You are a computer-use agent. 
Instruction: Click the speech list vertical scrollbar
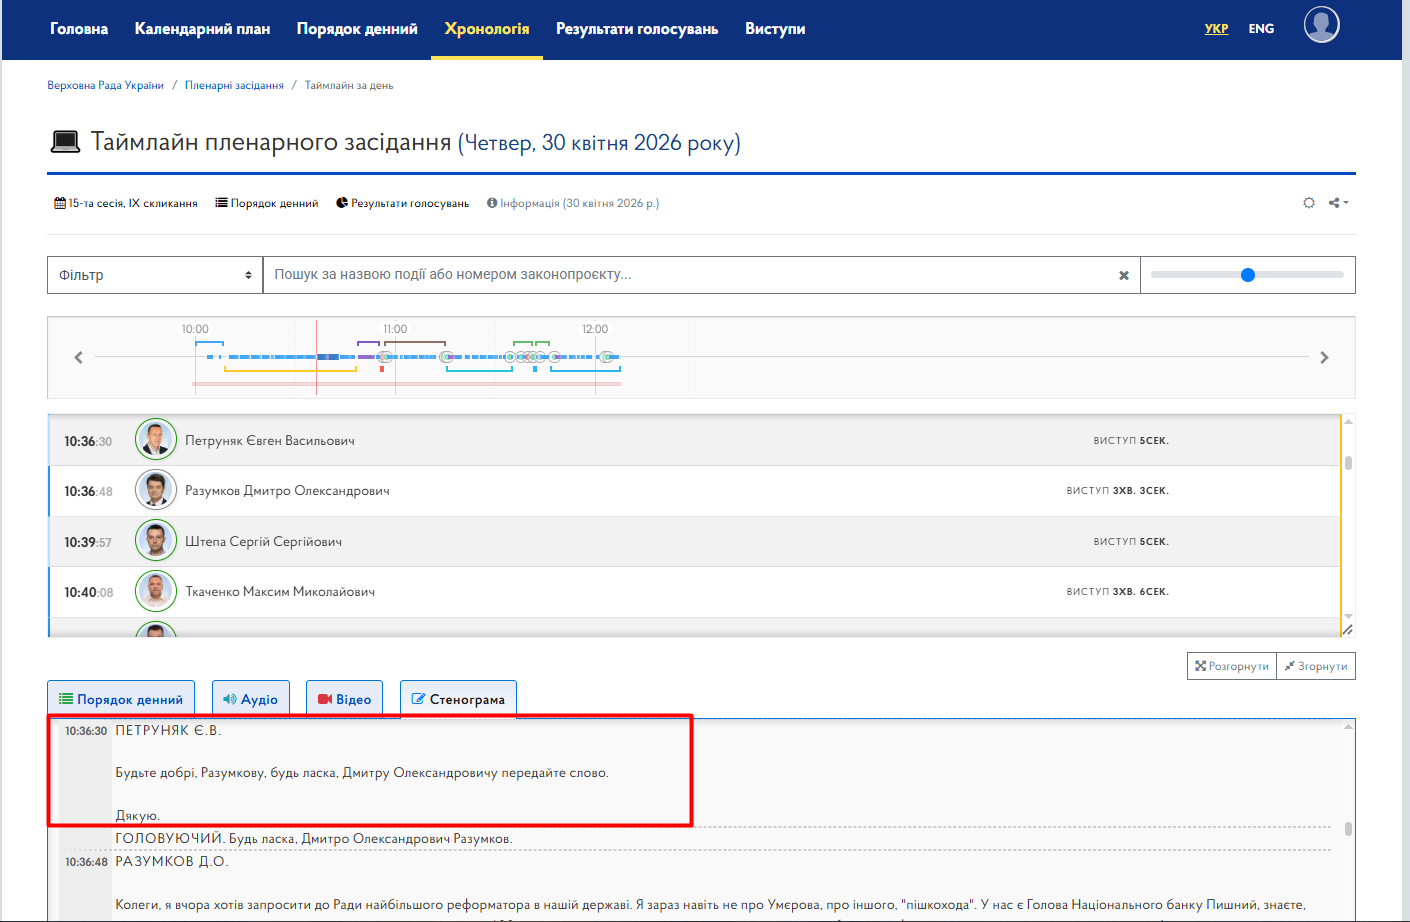(1348, 463)
